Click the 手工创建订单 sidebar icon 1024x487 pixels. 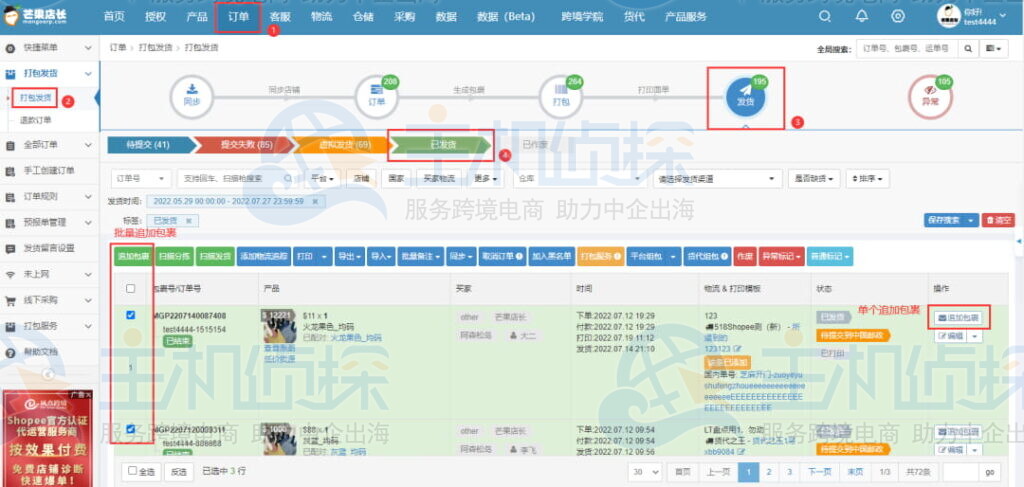10,171
